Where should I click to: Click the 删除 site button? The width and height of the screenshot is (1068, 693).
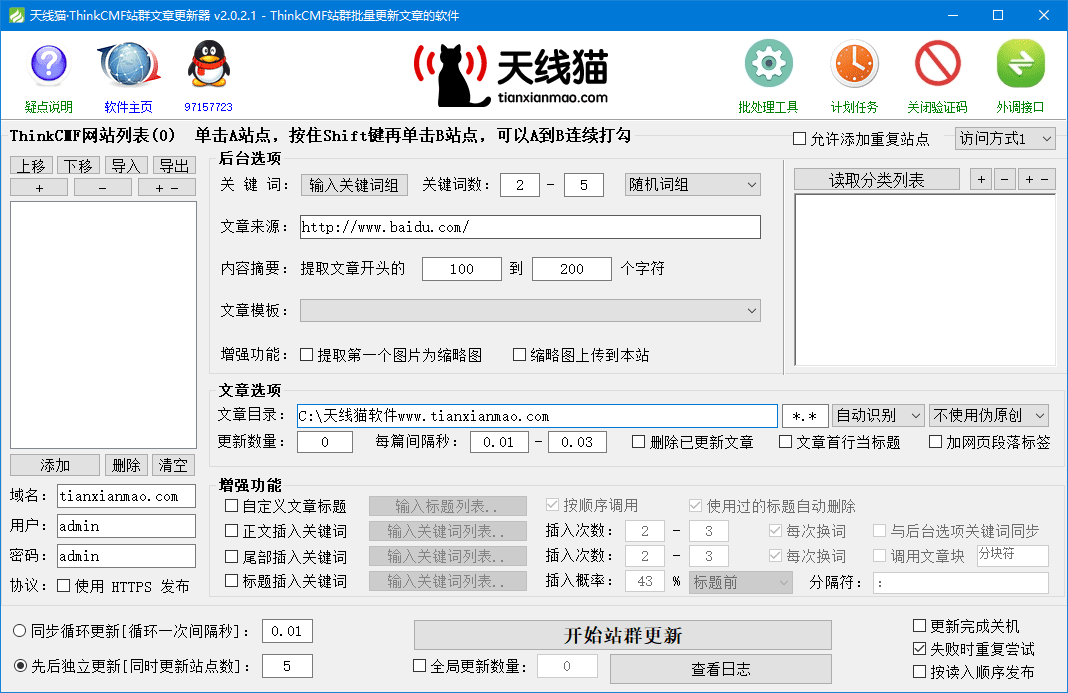(126, 465)
